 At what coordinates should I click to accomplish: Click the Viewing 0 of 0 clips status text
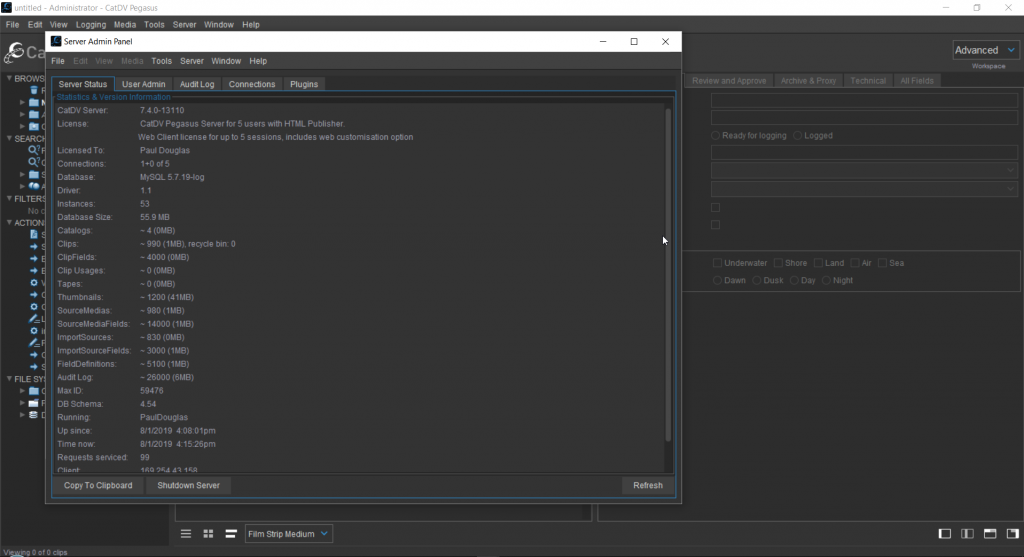[x=35, y=552]
